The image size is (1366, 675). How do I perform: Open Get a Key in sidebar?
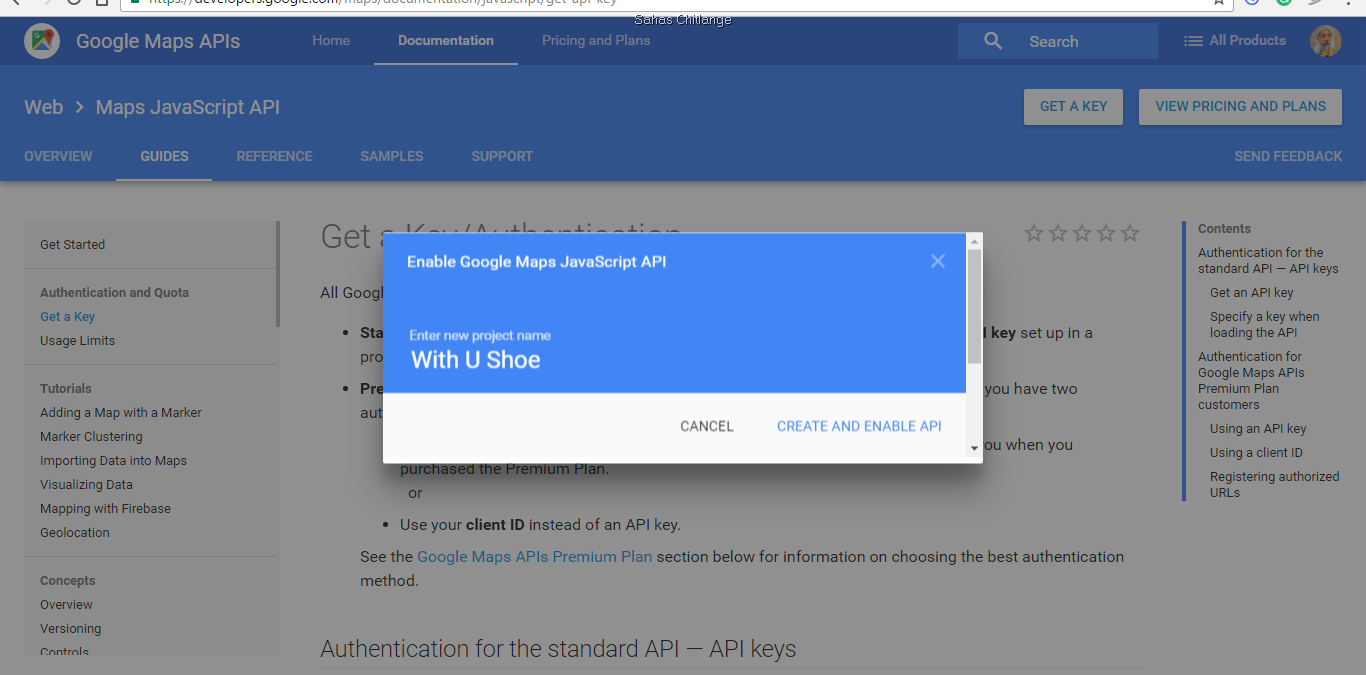[67, 316]
